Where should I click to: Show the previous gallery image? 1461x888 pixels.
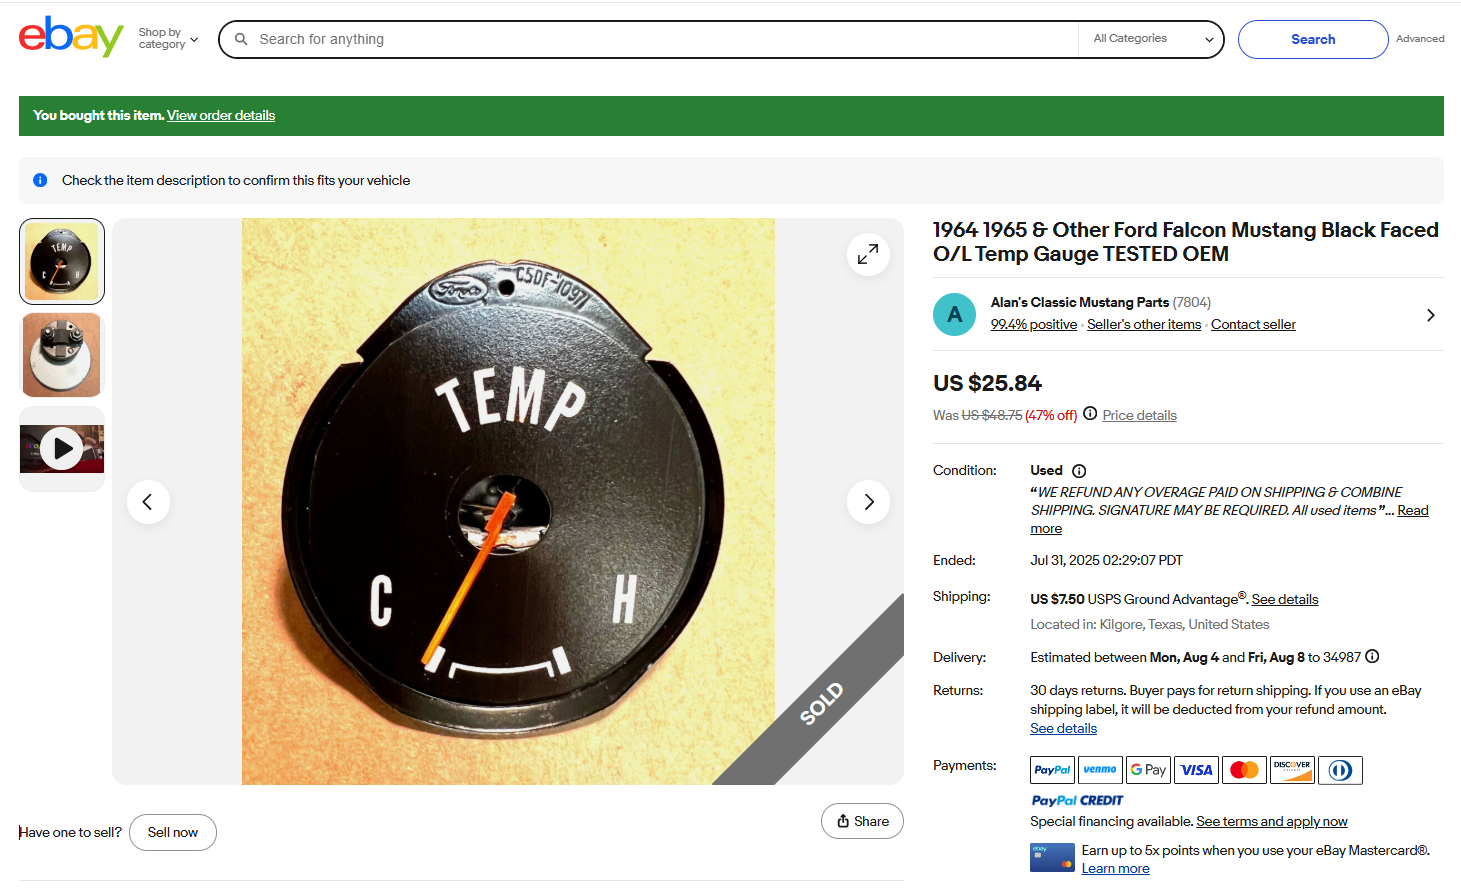coord(148,502)
